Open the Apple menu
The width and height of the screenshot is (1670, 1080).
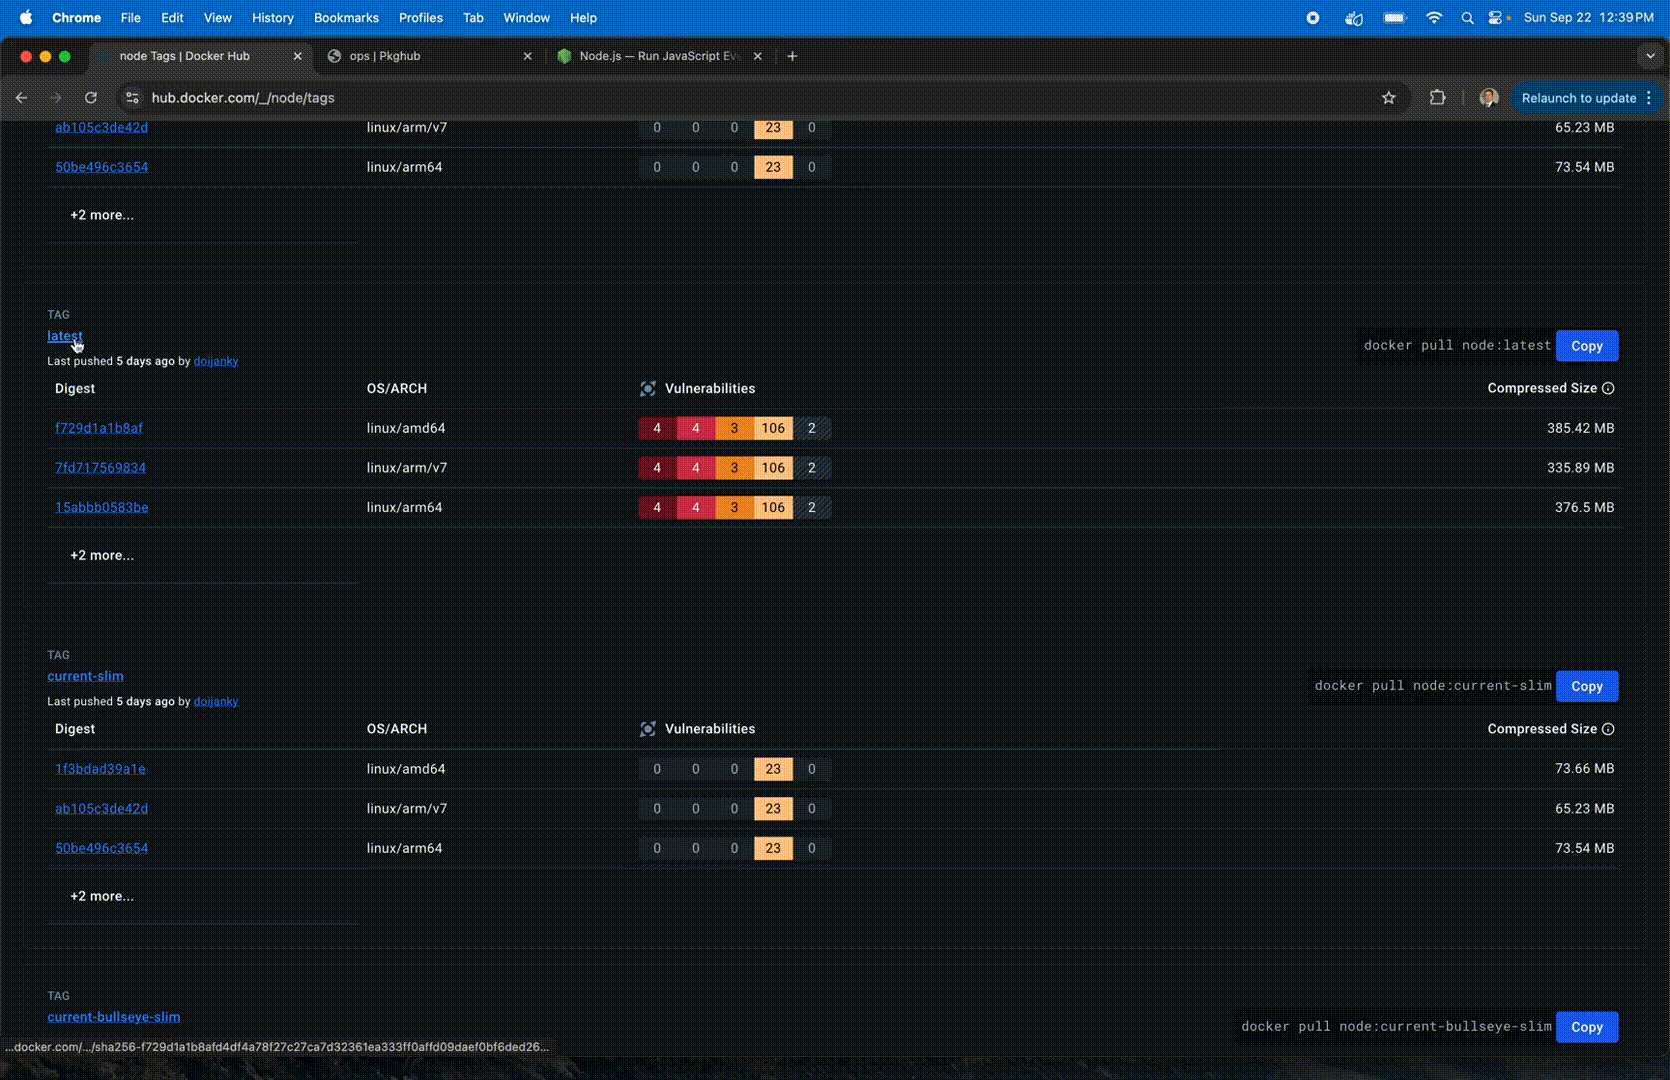[26, 17]
